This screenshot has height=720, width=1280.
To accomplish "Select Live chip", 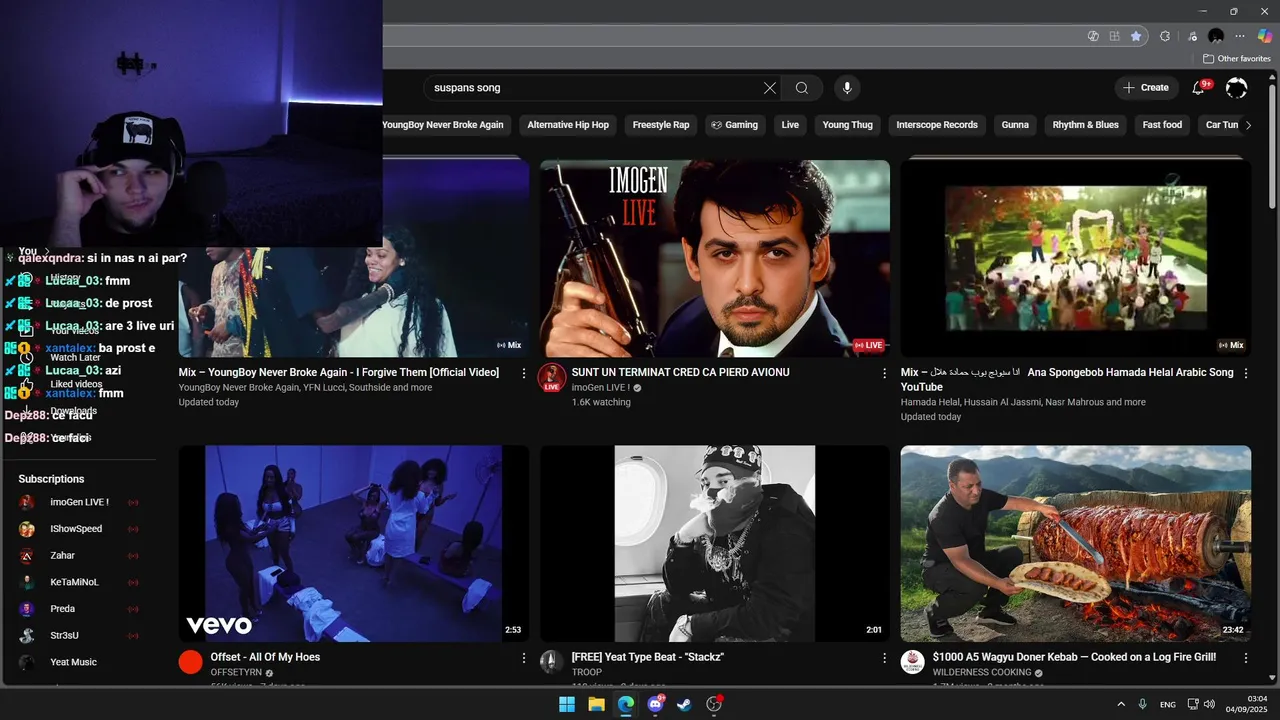I will [x=790, y=125].
